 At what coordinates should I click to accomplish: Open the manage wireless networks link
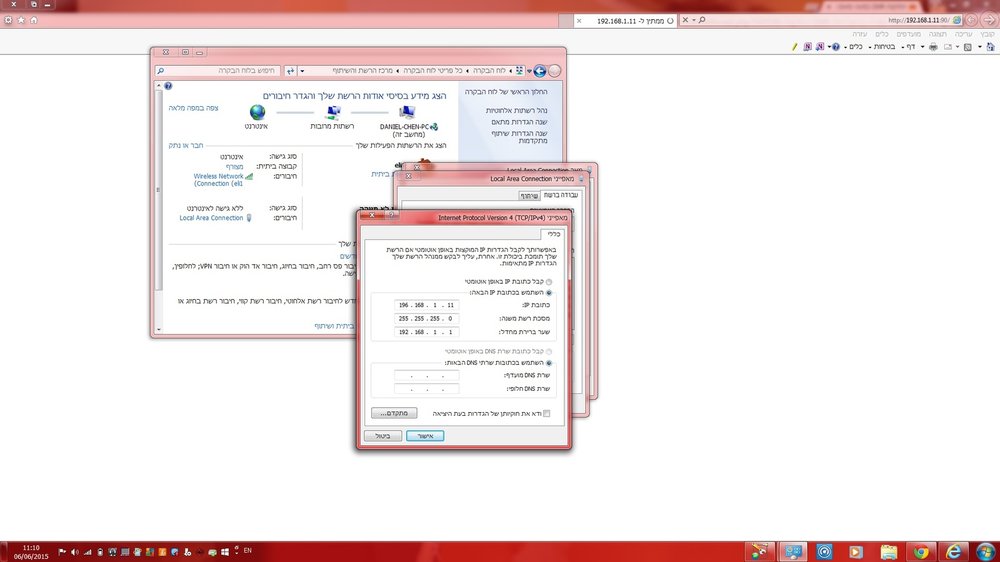[x=516, y=110]
